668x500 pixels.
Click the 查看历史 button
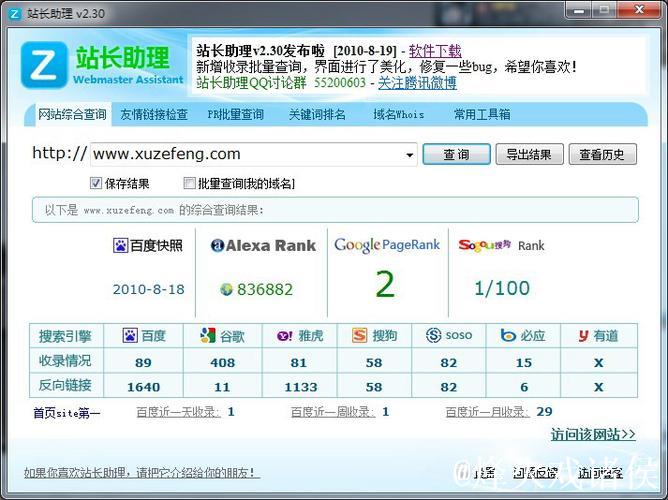[602, 154]
